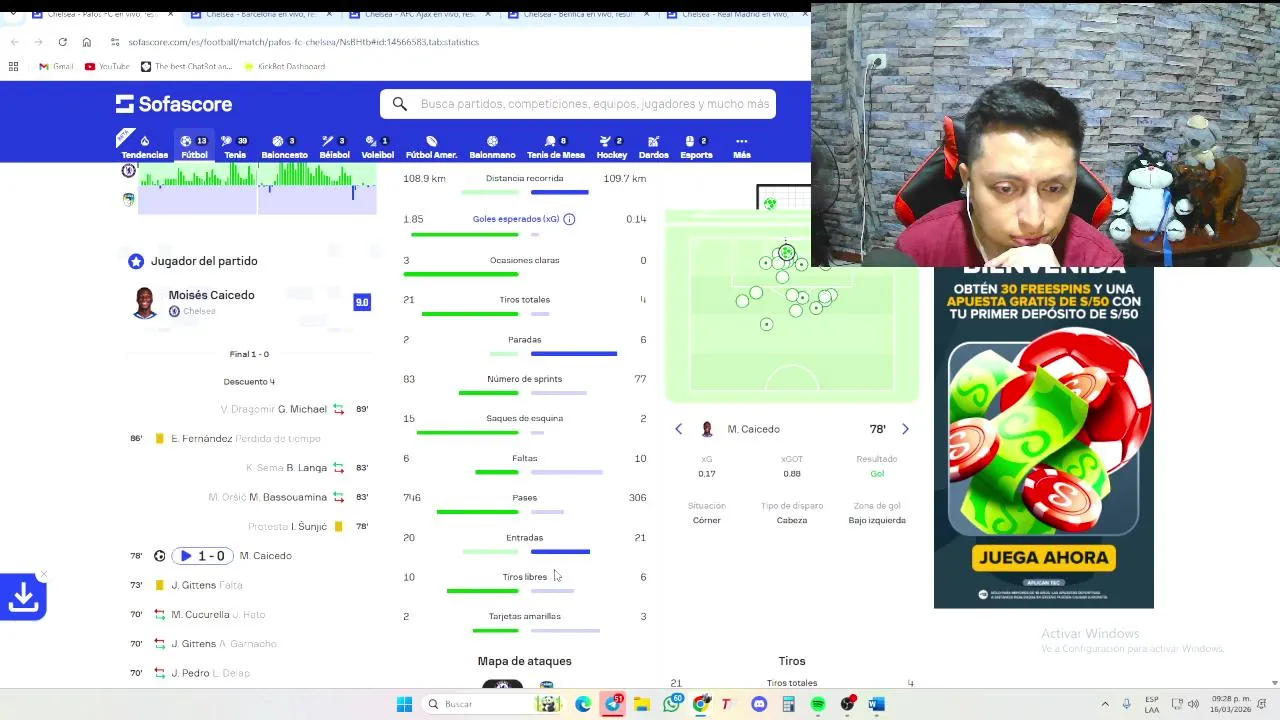Expand the Más sports menu
Viewport: 1280px width, 720px height.
coord(741,147)
